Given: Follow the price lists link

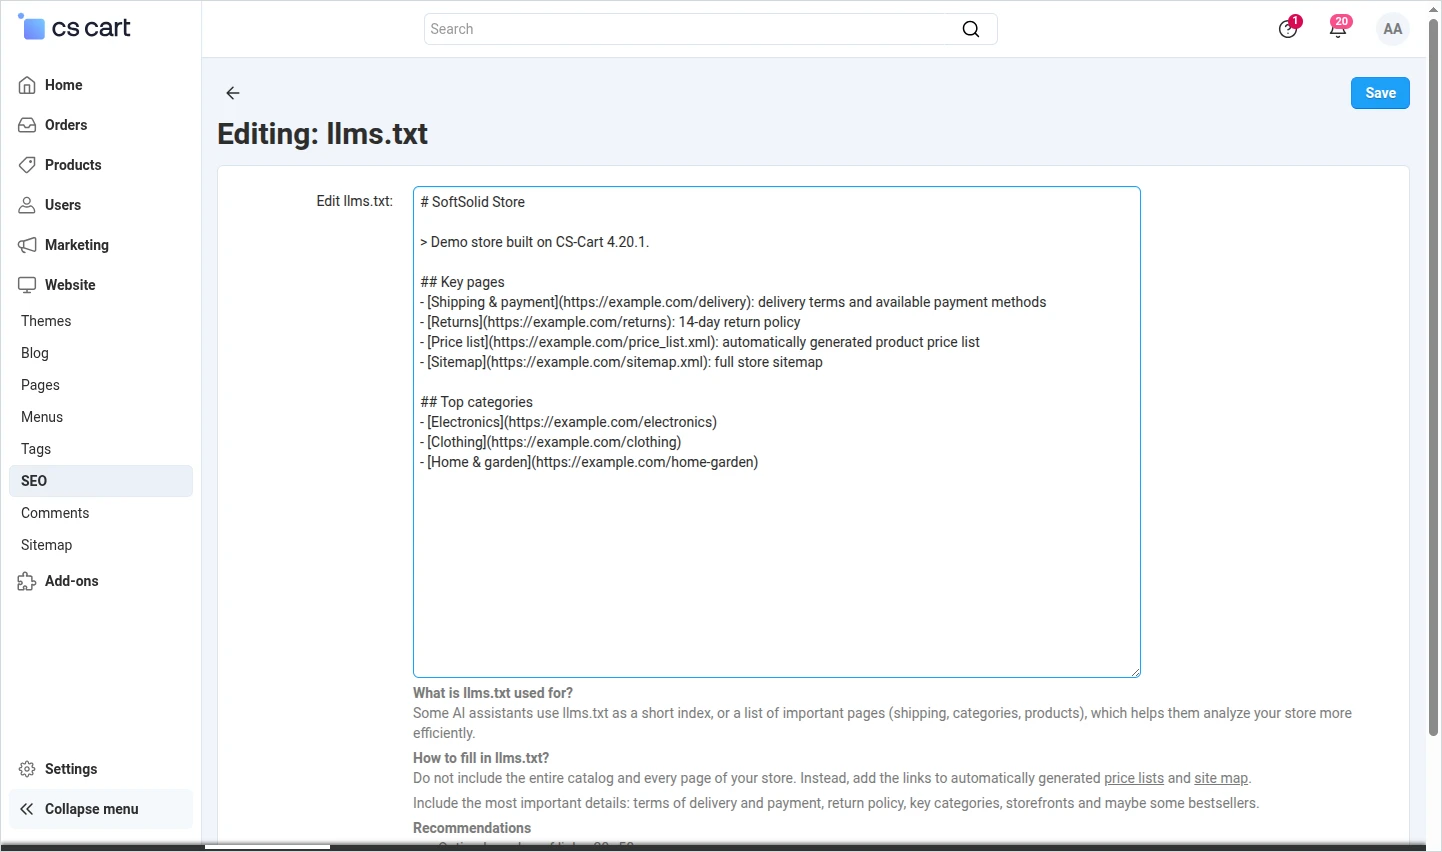Looking at the screenshot, I should pos(1134,778).
